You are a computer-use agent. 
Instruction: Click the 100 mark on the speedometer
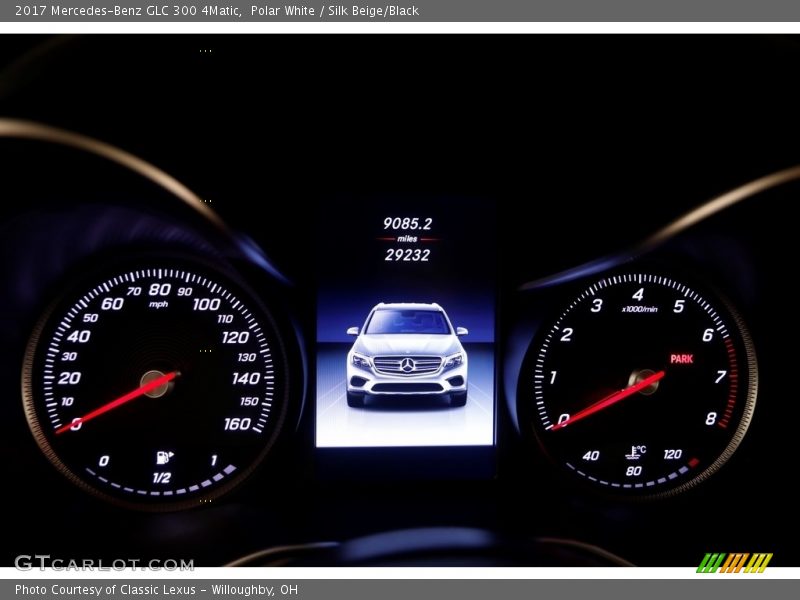[207, 304]
